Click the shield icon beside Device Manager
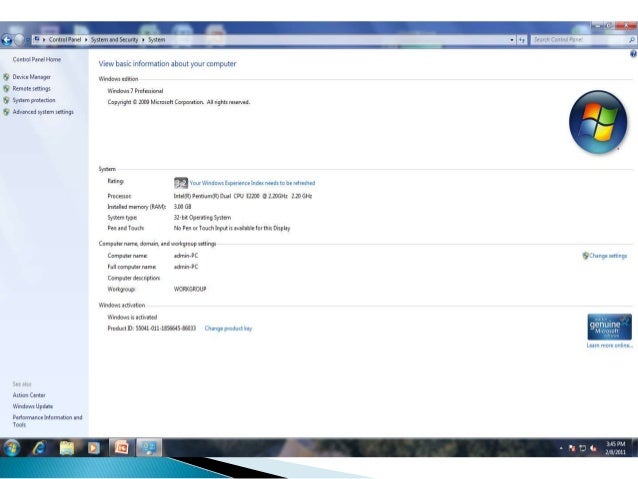Viewport: 638px width, 479px height. [6, 77]
